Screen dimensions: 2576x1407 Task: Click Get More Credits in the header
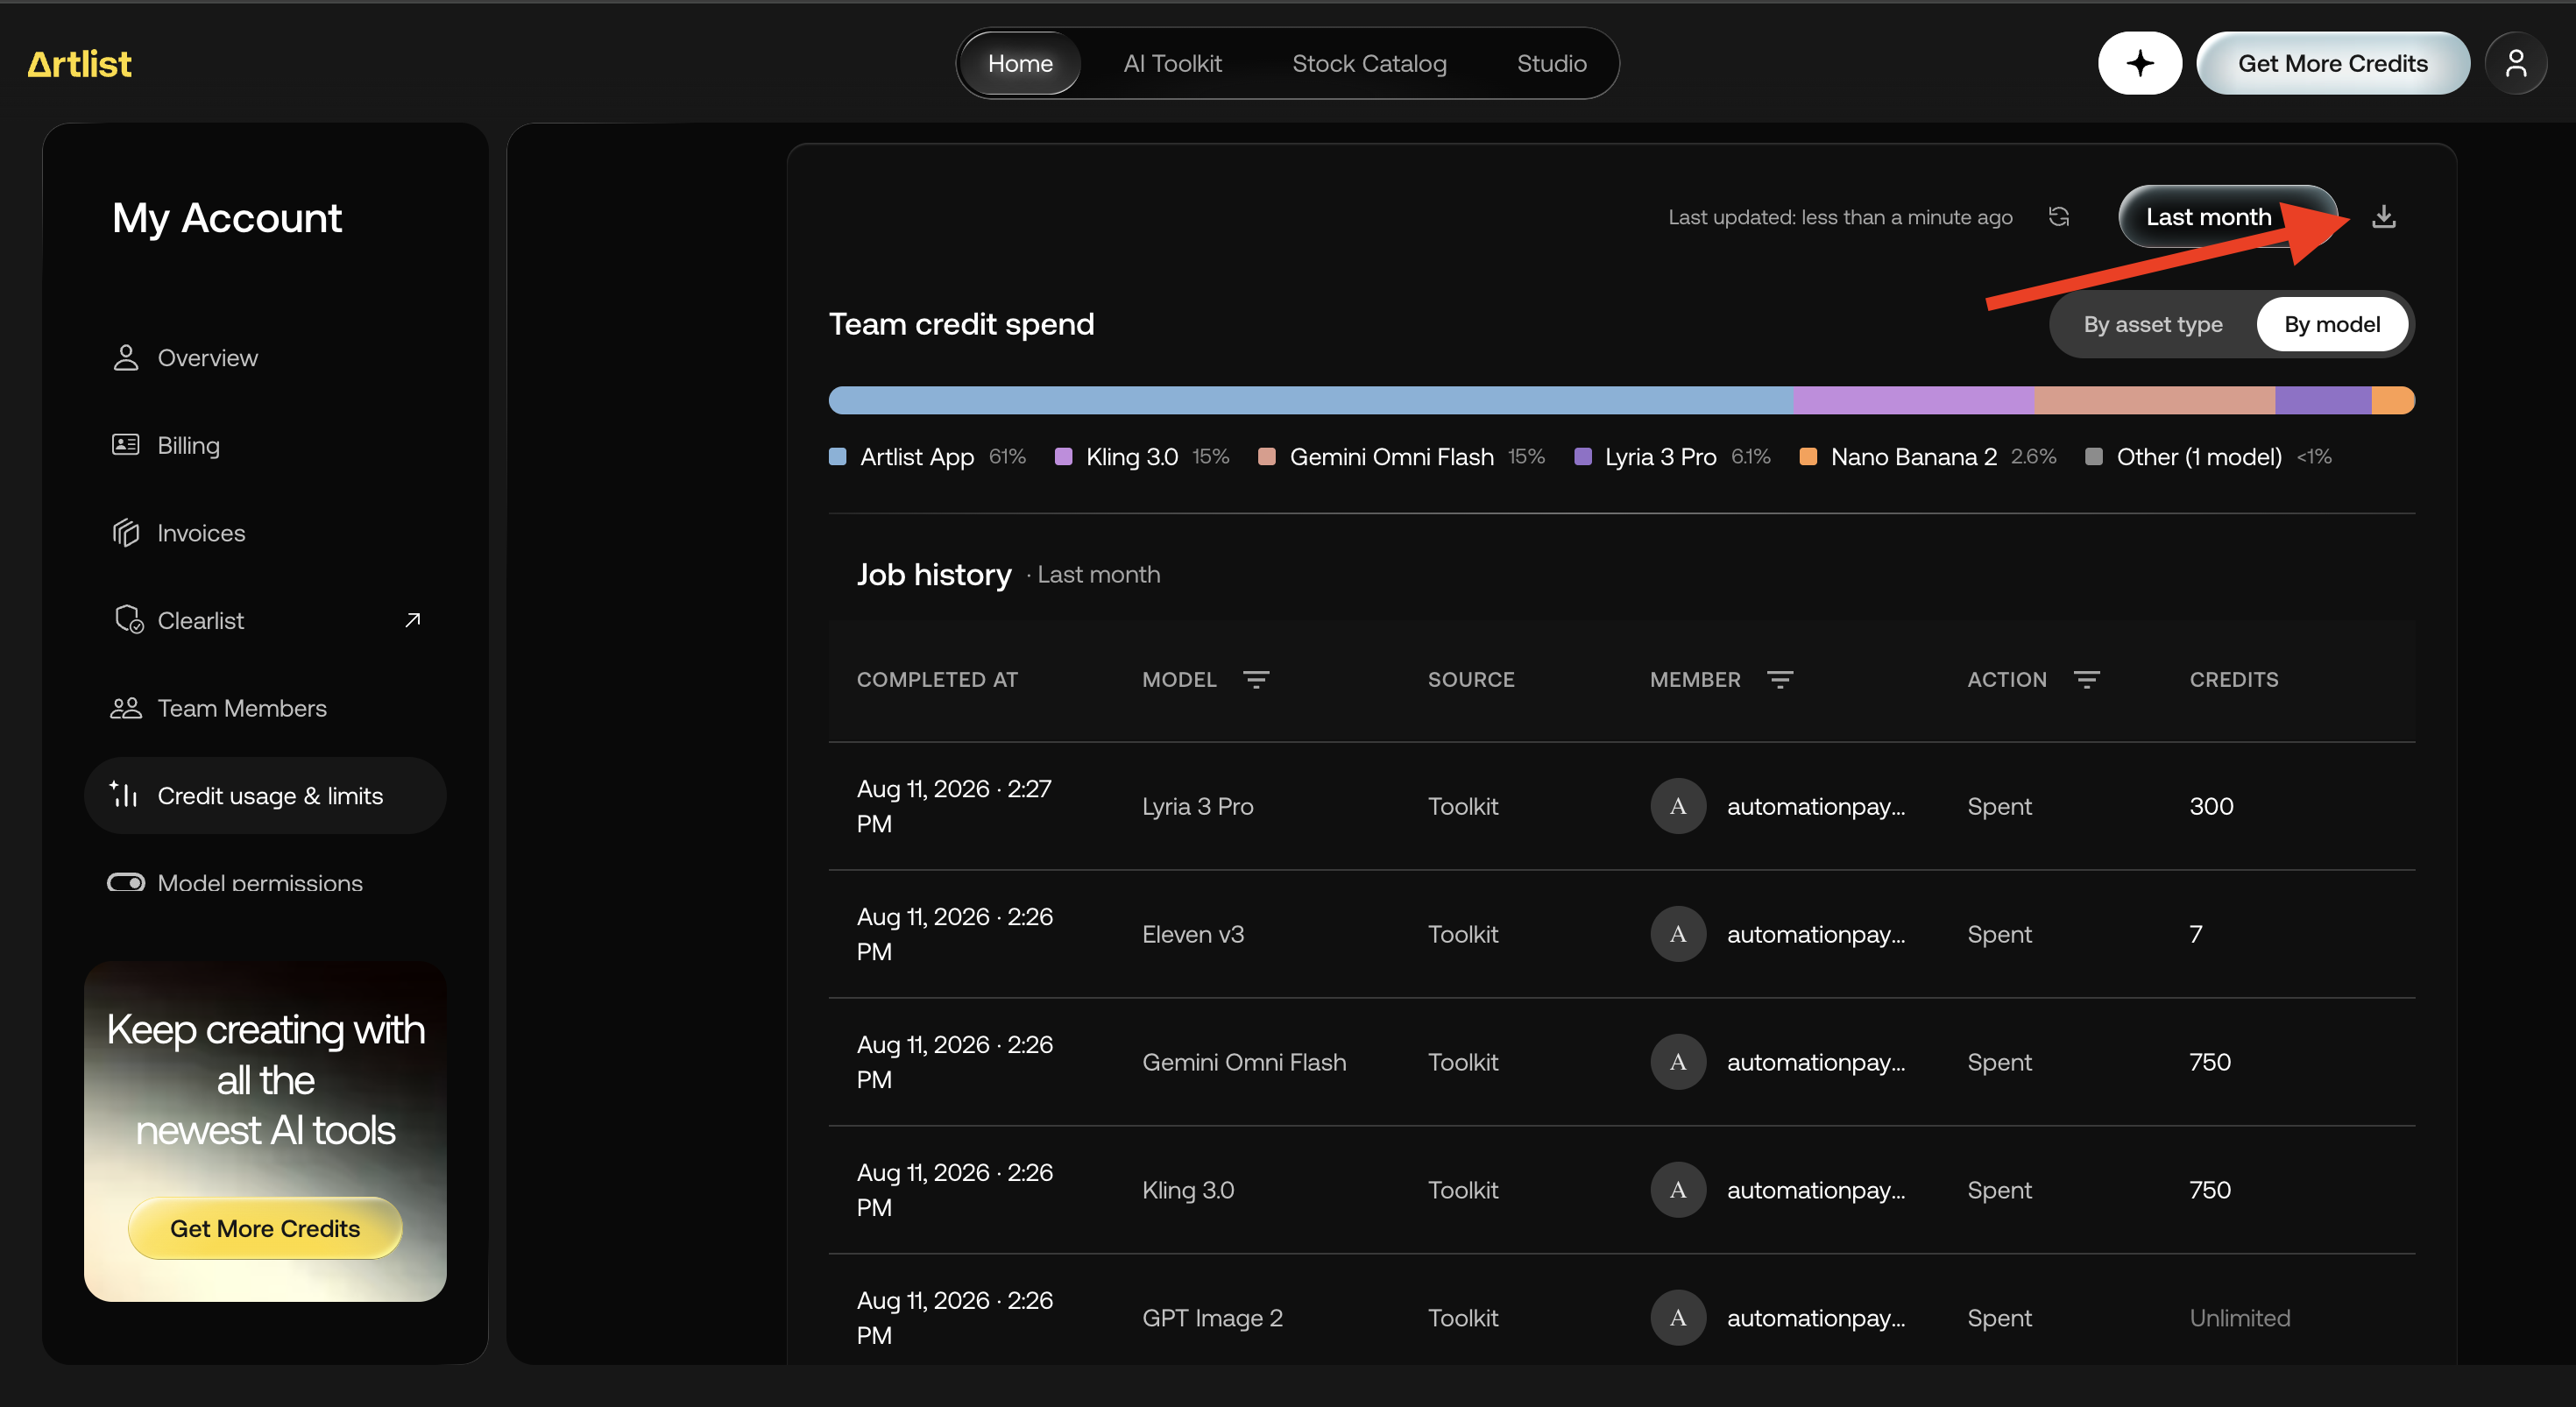pyautogui.click(x=2332, y=63)
